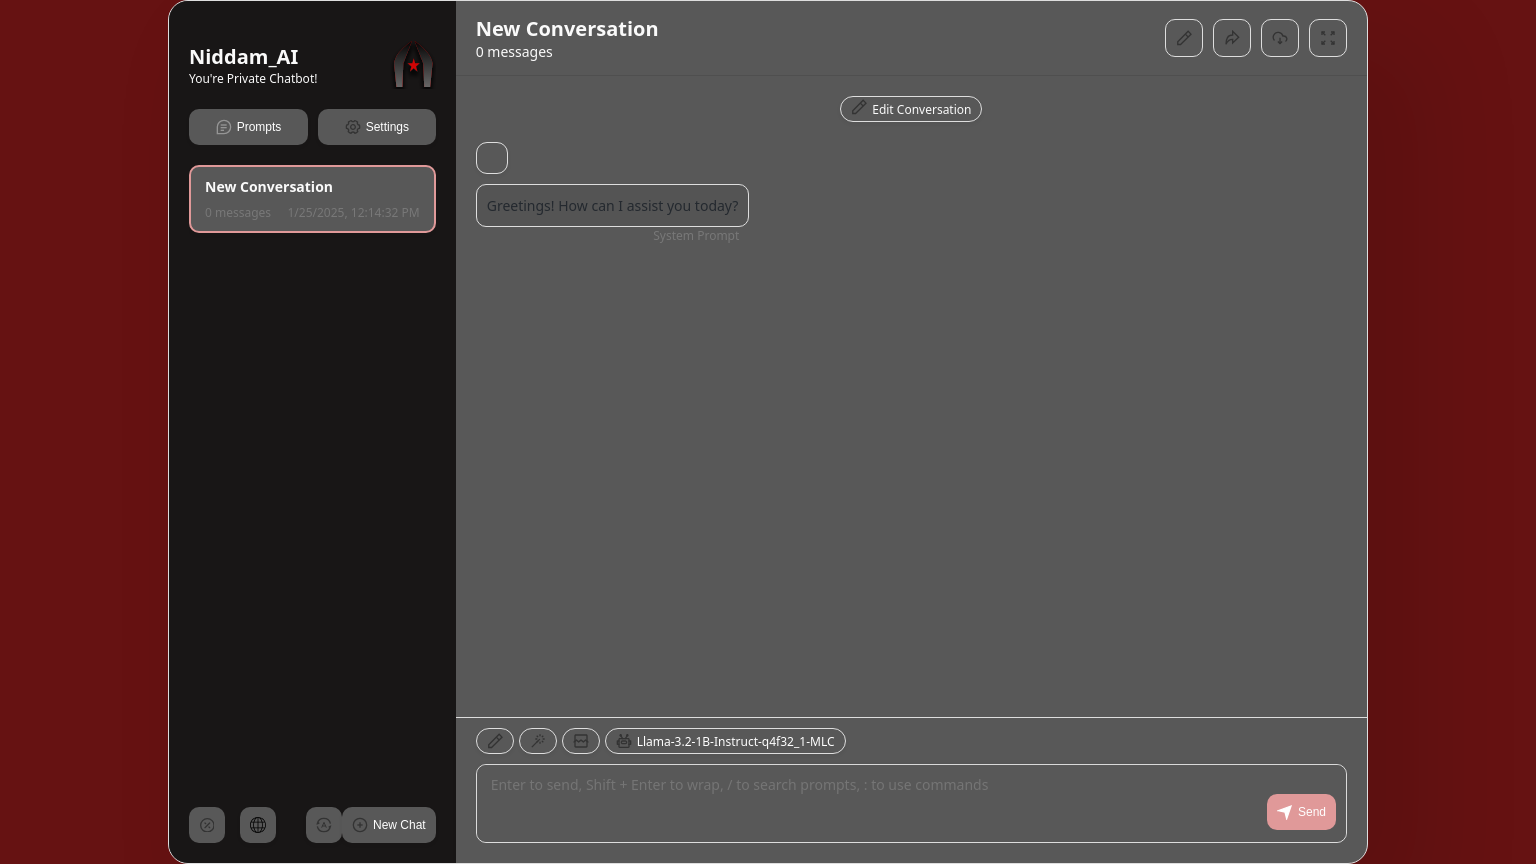Click the circled X icon at sidebar bottom
Image resolution: width=1536 pixels, height=864 pixels.
pyautogui.click(x=207, y=825)
